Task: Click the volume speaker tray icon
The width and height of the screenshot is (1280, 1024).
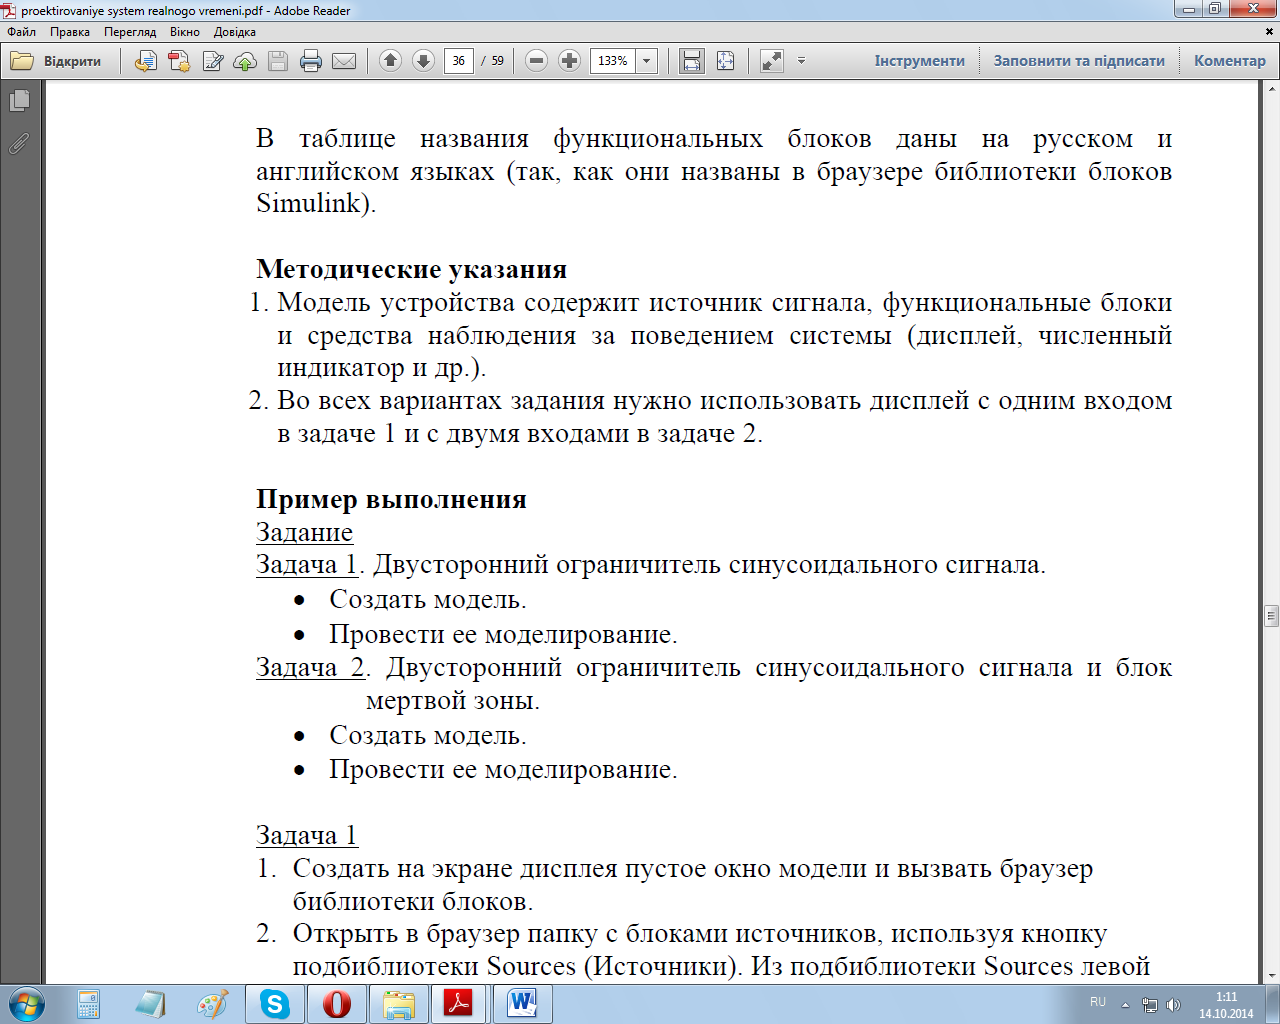Action: [x=1173, y=1005]
